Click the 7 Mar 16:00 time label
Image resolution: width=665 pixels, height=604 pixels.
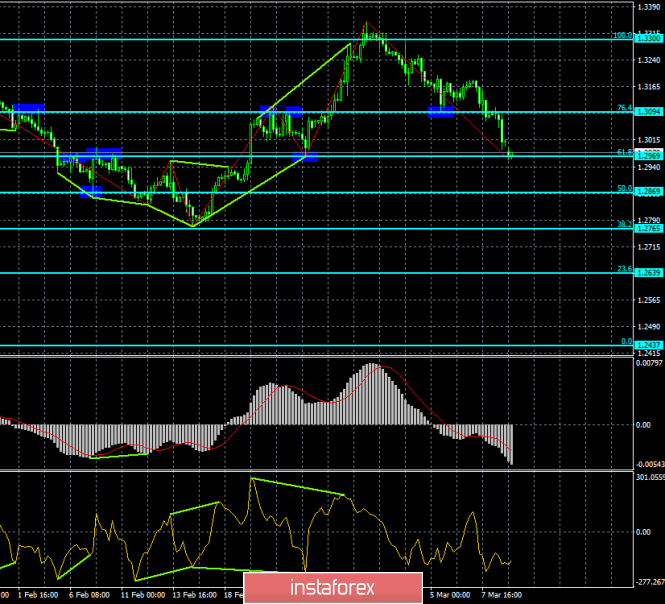coord(510,594)
